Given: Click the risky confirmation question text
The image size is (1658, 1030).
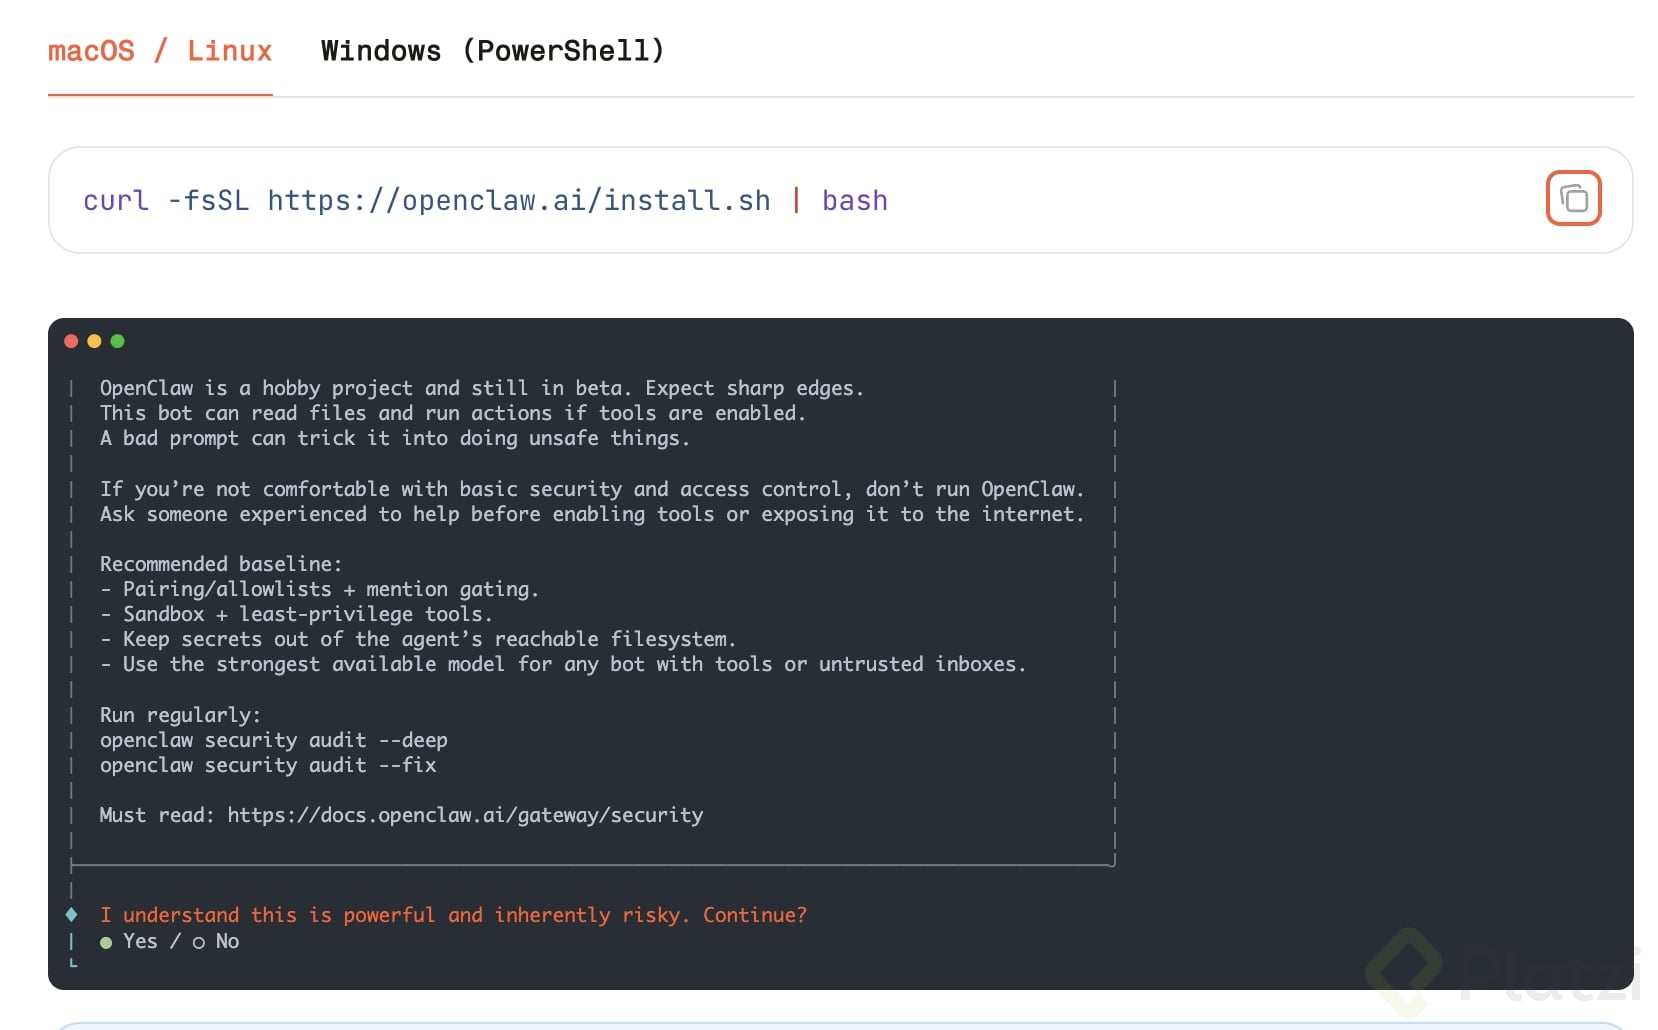Looking at the screenshot, I should [453, 914].
